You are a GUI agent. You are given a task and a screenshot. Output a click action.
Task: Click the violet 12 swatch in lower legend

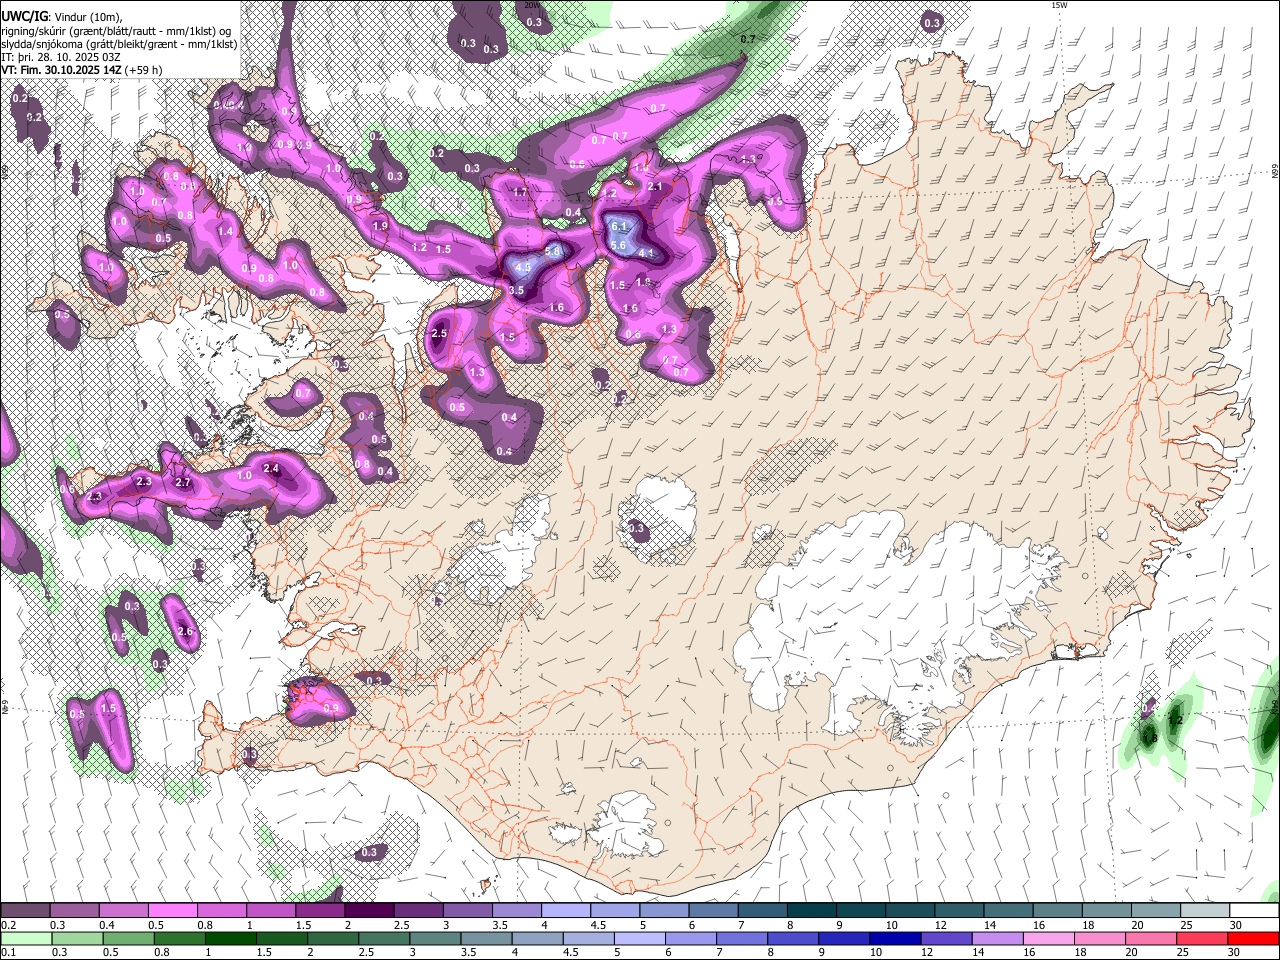pyautogui.click(x=947, y=939)
